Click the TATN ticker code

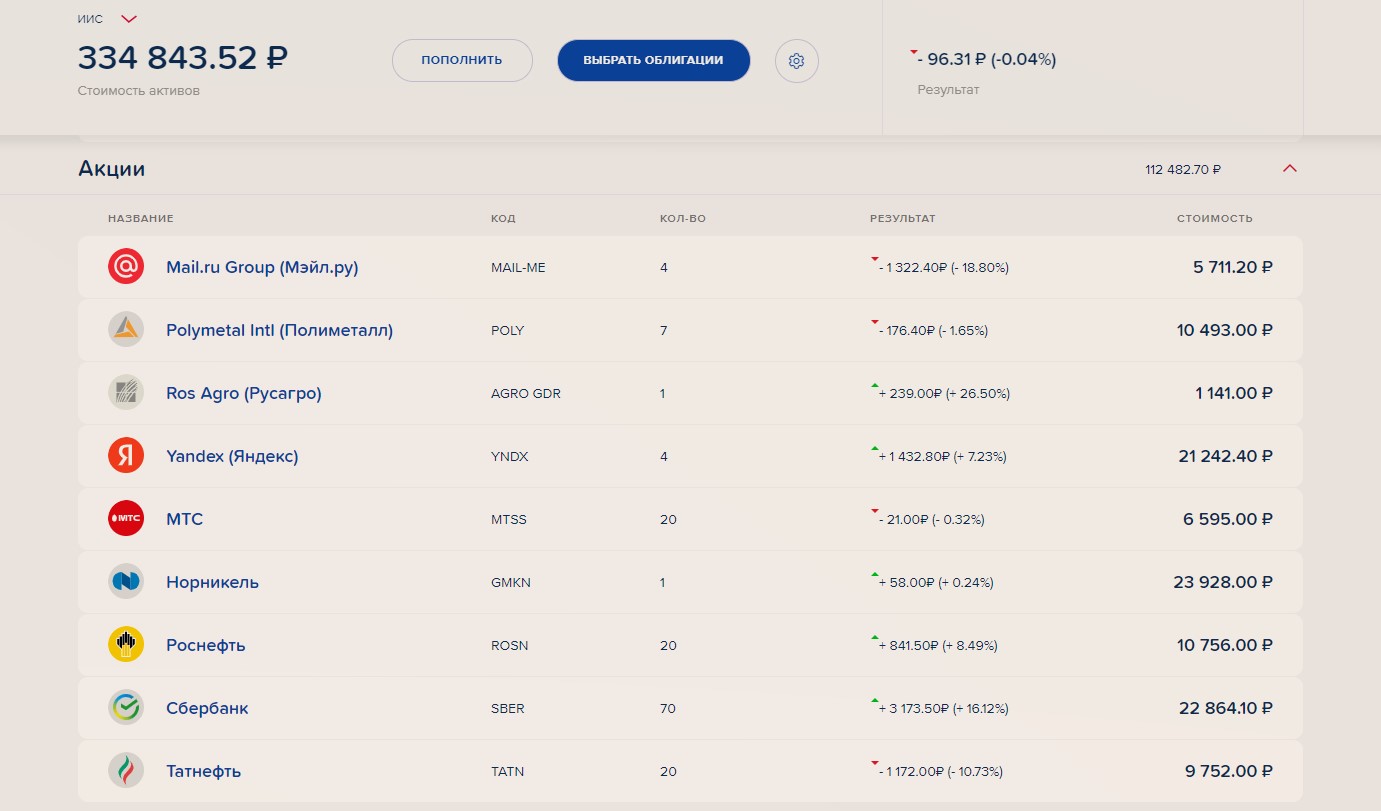[507, 772]
